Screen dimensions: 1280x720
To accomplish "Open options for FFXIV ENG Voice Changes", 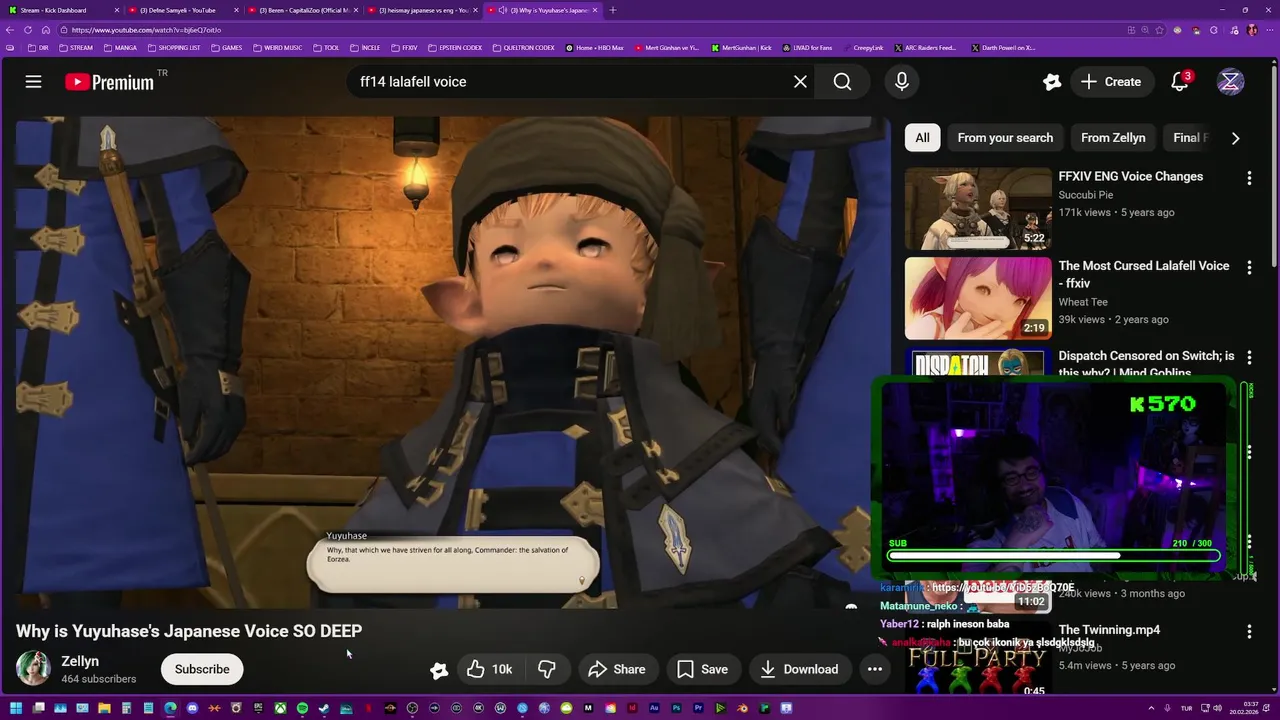I will [x=1248, y=178].
